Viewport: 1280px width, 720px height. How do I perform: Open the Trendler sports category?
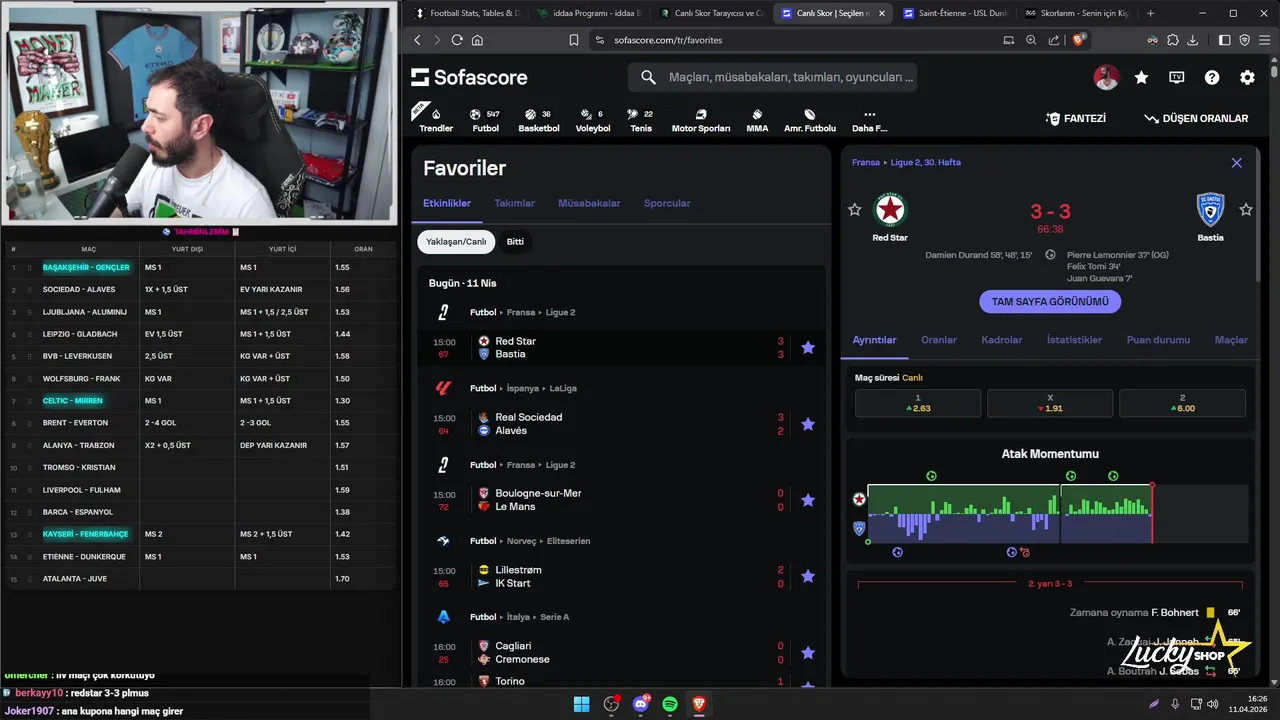[x=436, y=119]
